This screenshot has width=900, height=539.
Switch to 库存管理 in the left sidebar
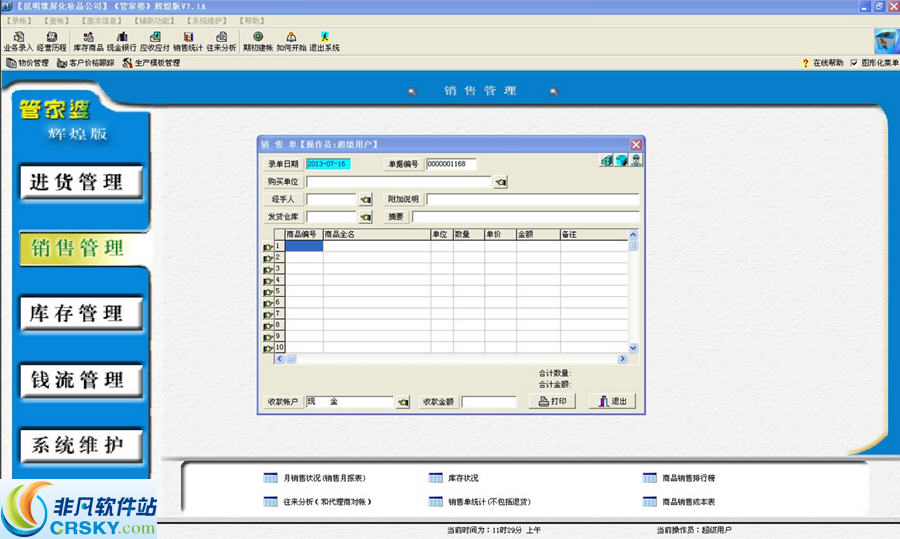pyautogui.click(x=81, y=313)
